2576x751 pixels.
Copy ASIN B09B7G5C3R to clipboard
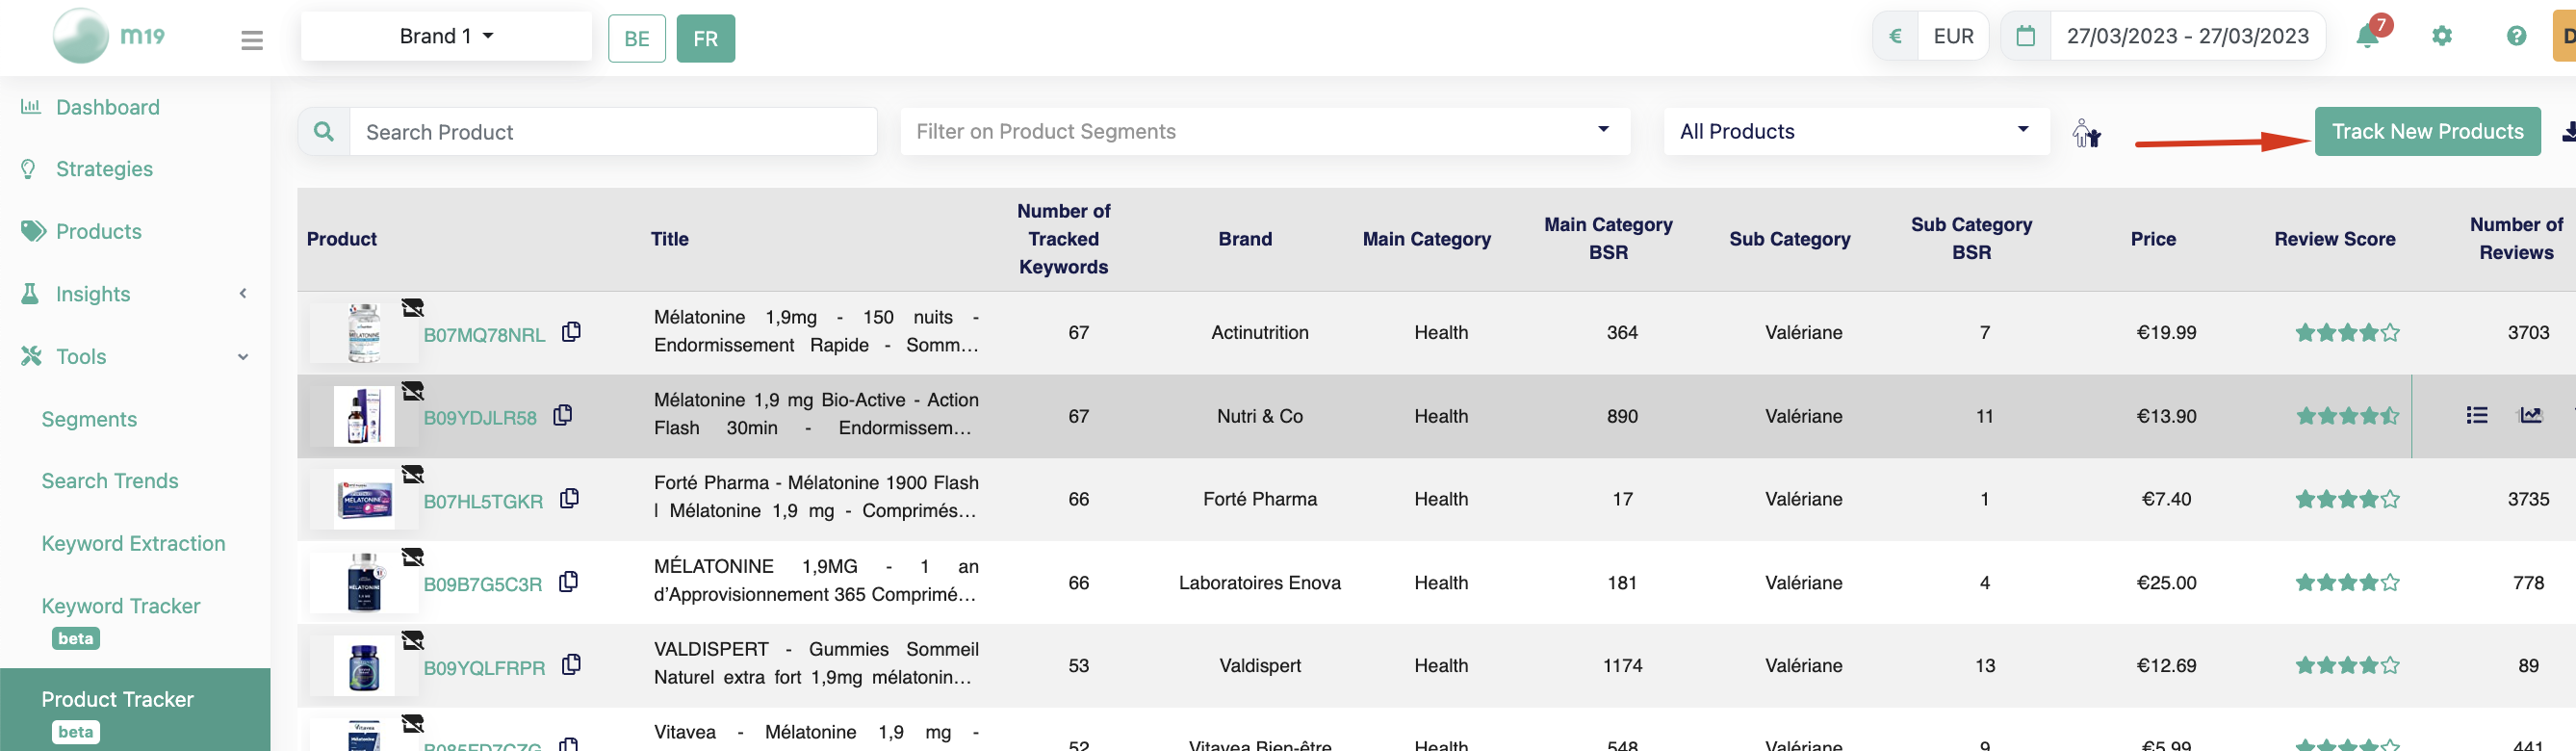(x=568, y=581)
